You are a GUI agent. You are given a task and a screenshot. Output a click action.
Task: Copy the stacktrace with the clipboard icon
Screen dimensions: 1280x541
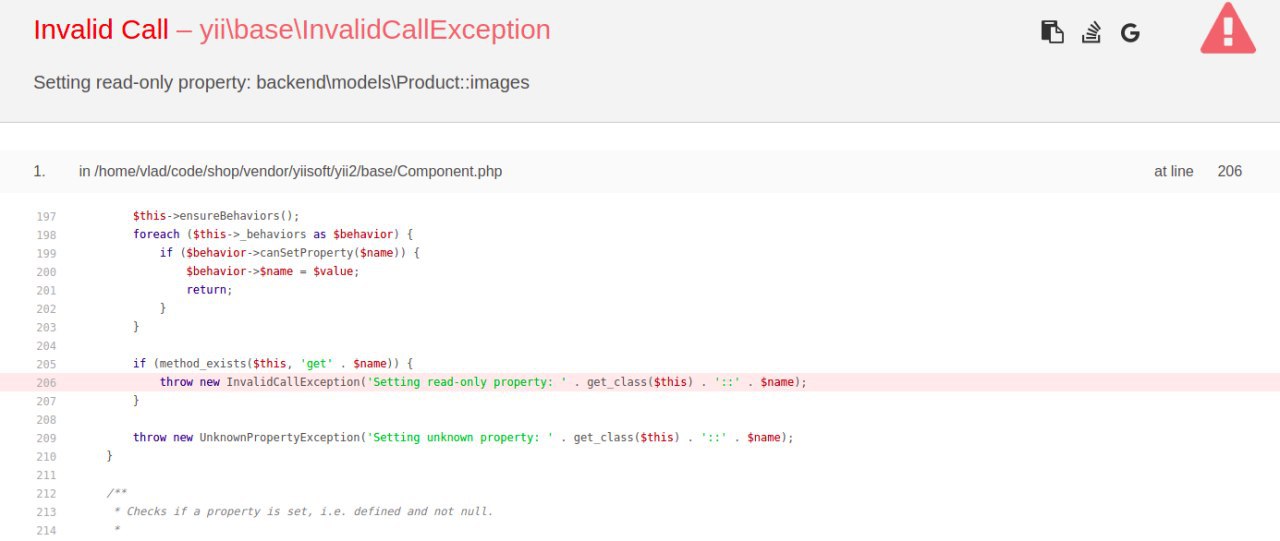click(x=1052, y=32)
